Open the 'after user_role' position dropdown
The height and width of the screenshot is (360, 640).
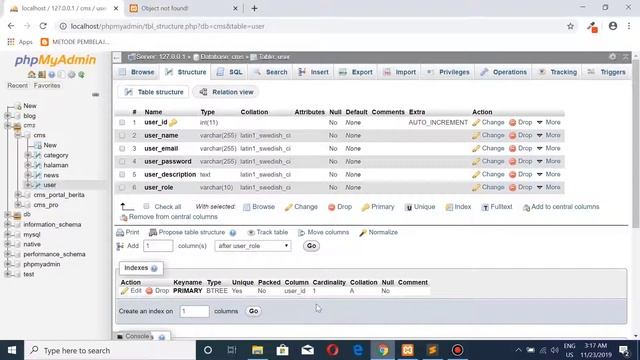253,246
